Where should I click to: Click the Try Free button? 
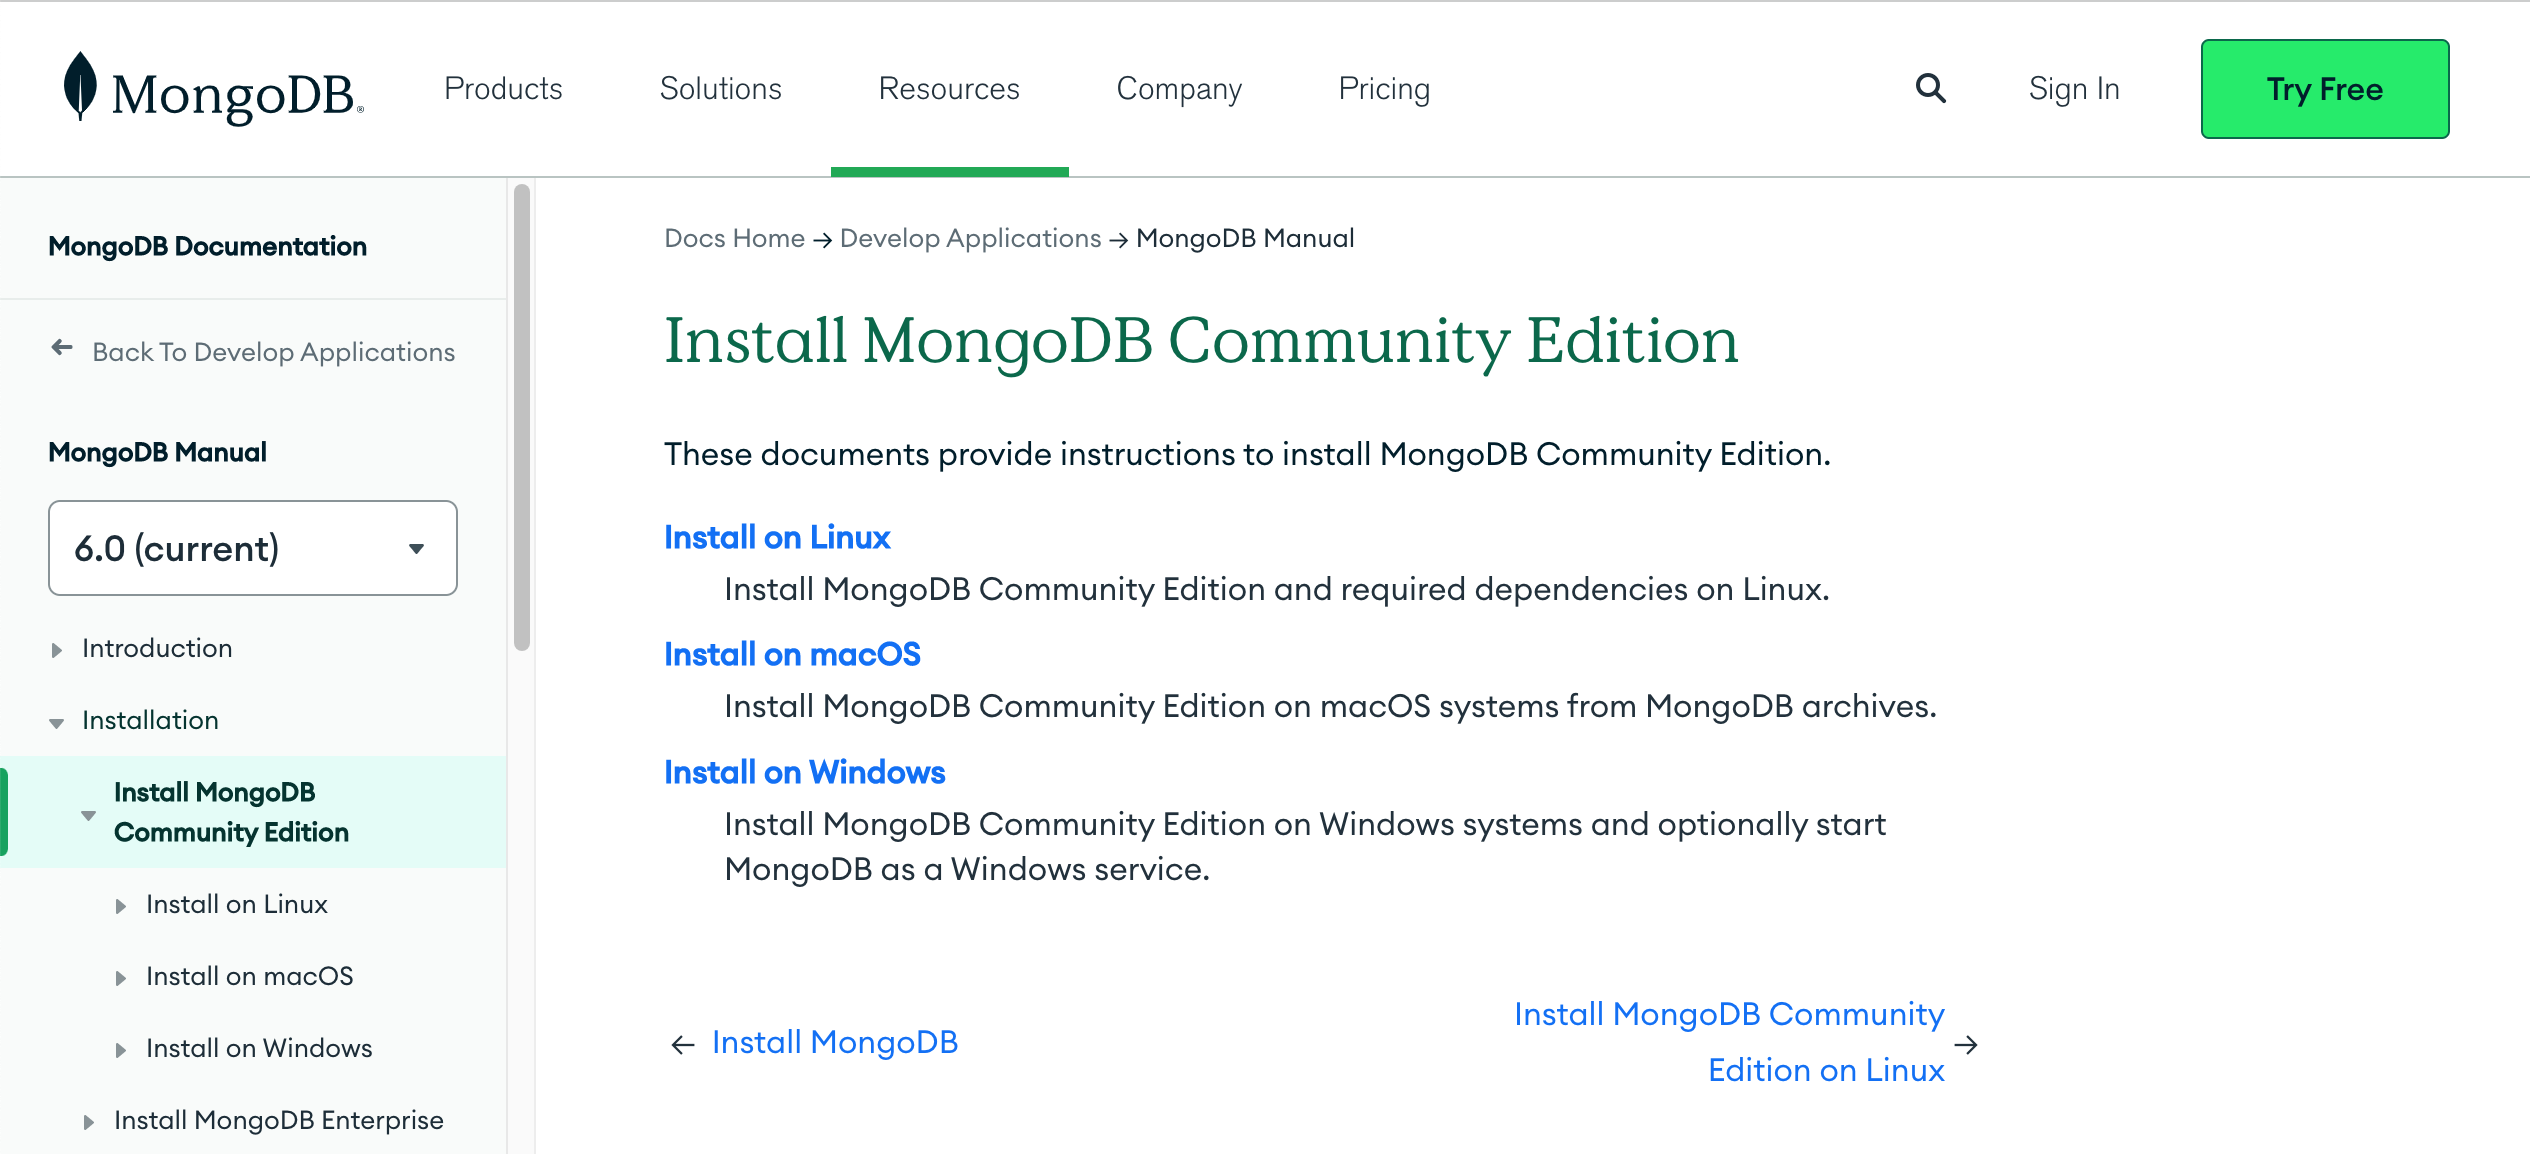[x=2325, y=89]
